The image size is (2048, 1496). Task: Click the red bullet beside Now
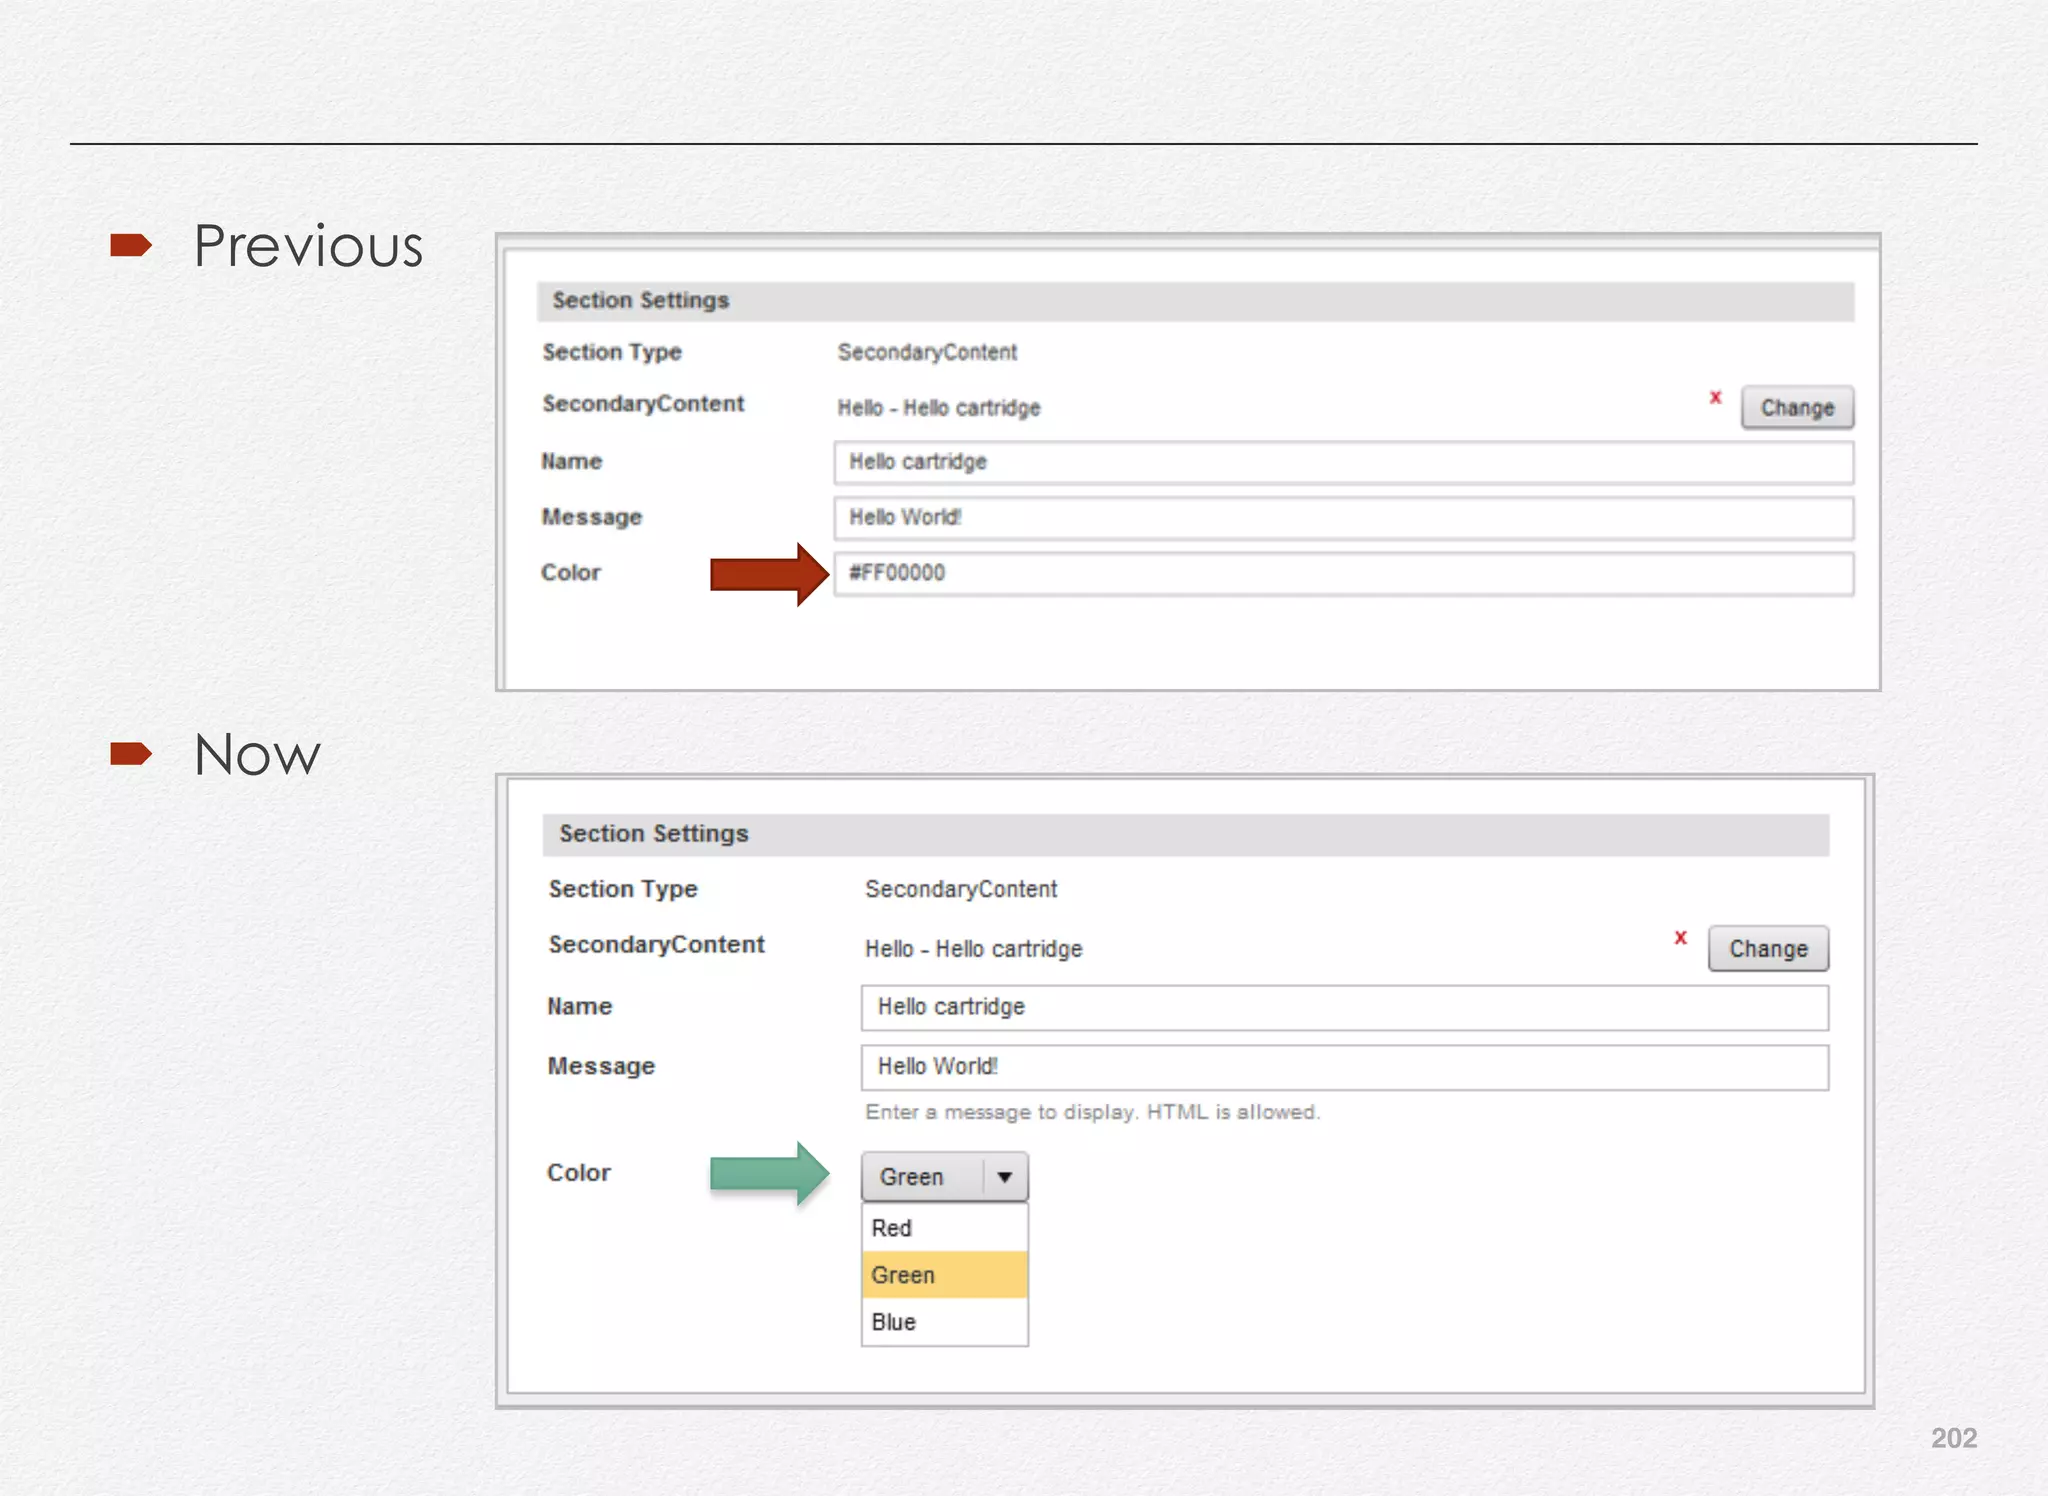coord(130,753)
